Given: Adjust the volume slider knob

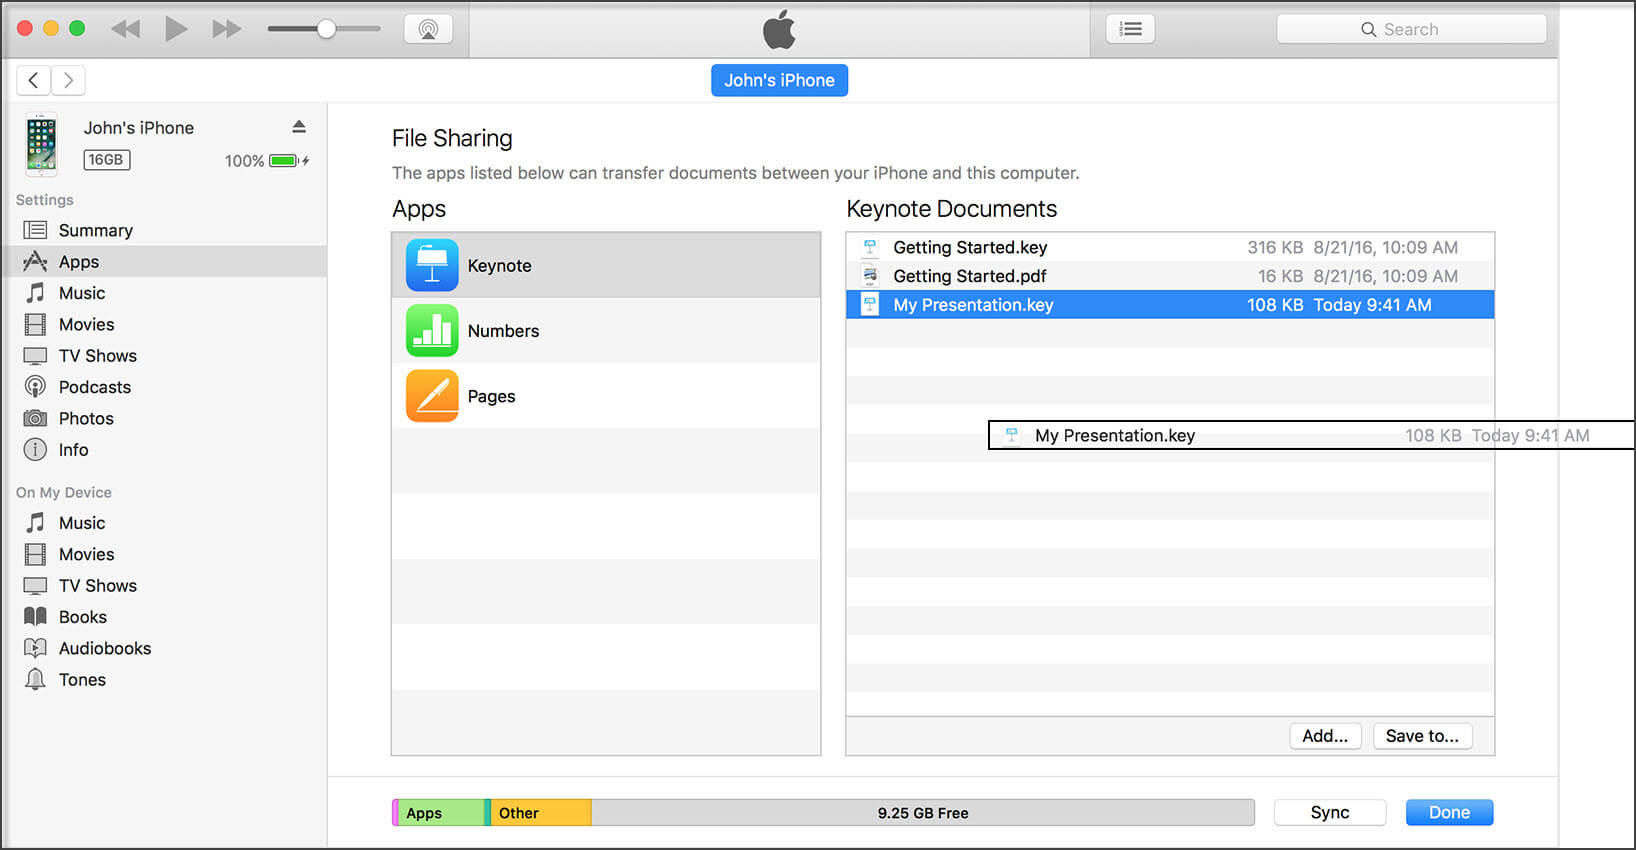Looking at the screenshot, I should point(326,29).
